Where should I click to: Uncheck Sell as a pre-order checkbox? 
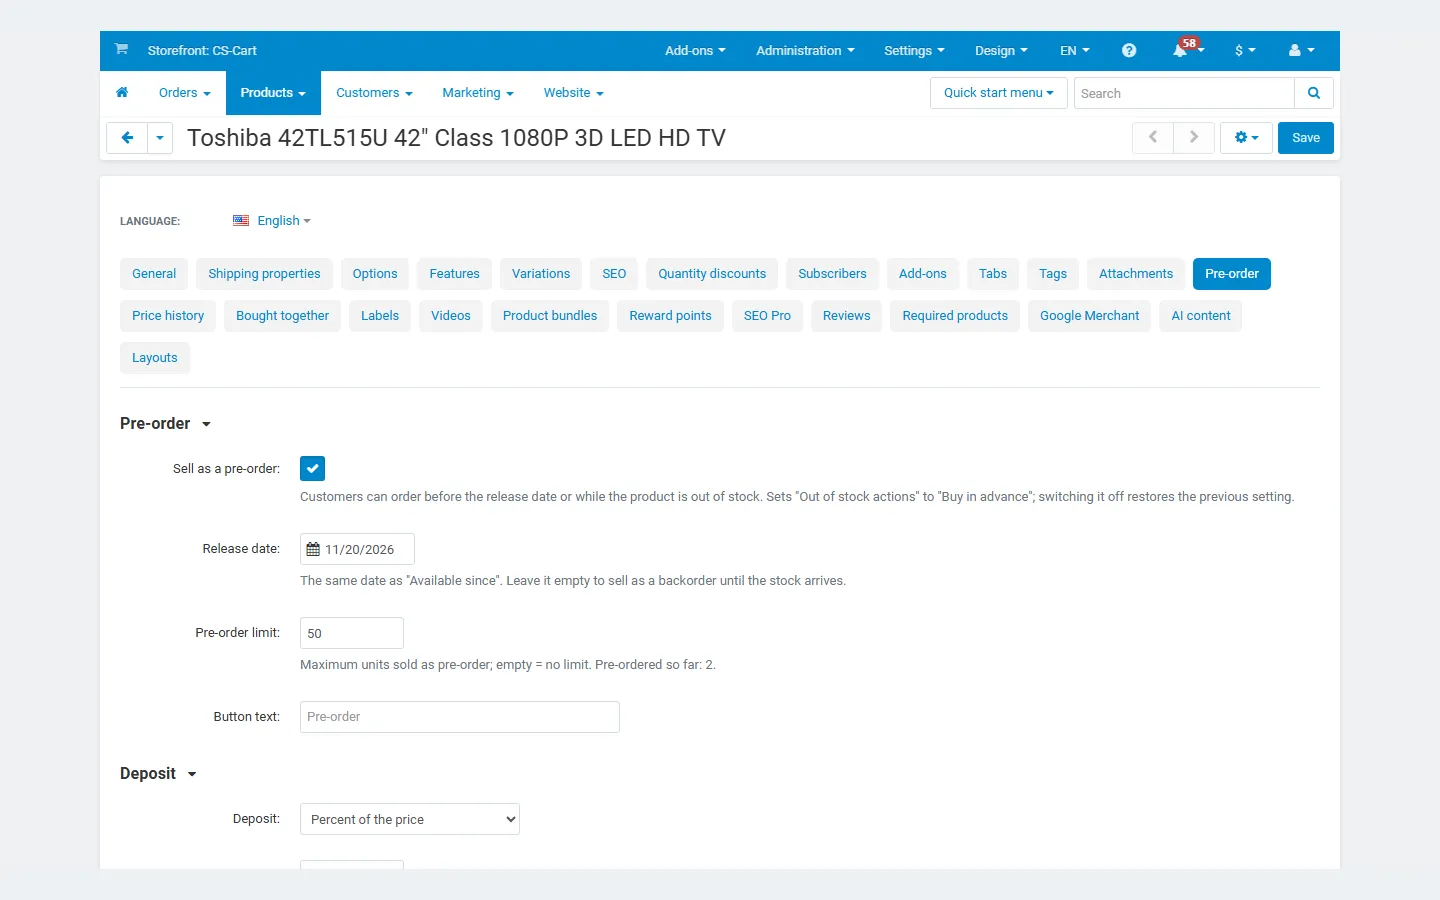312,468
